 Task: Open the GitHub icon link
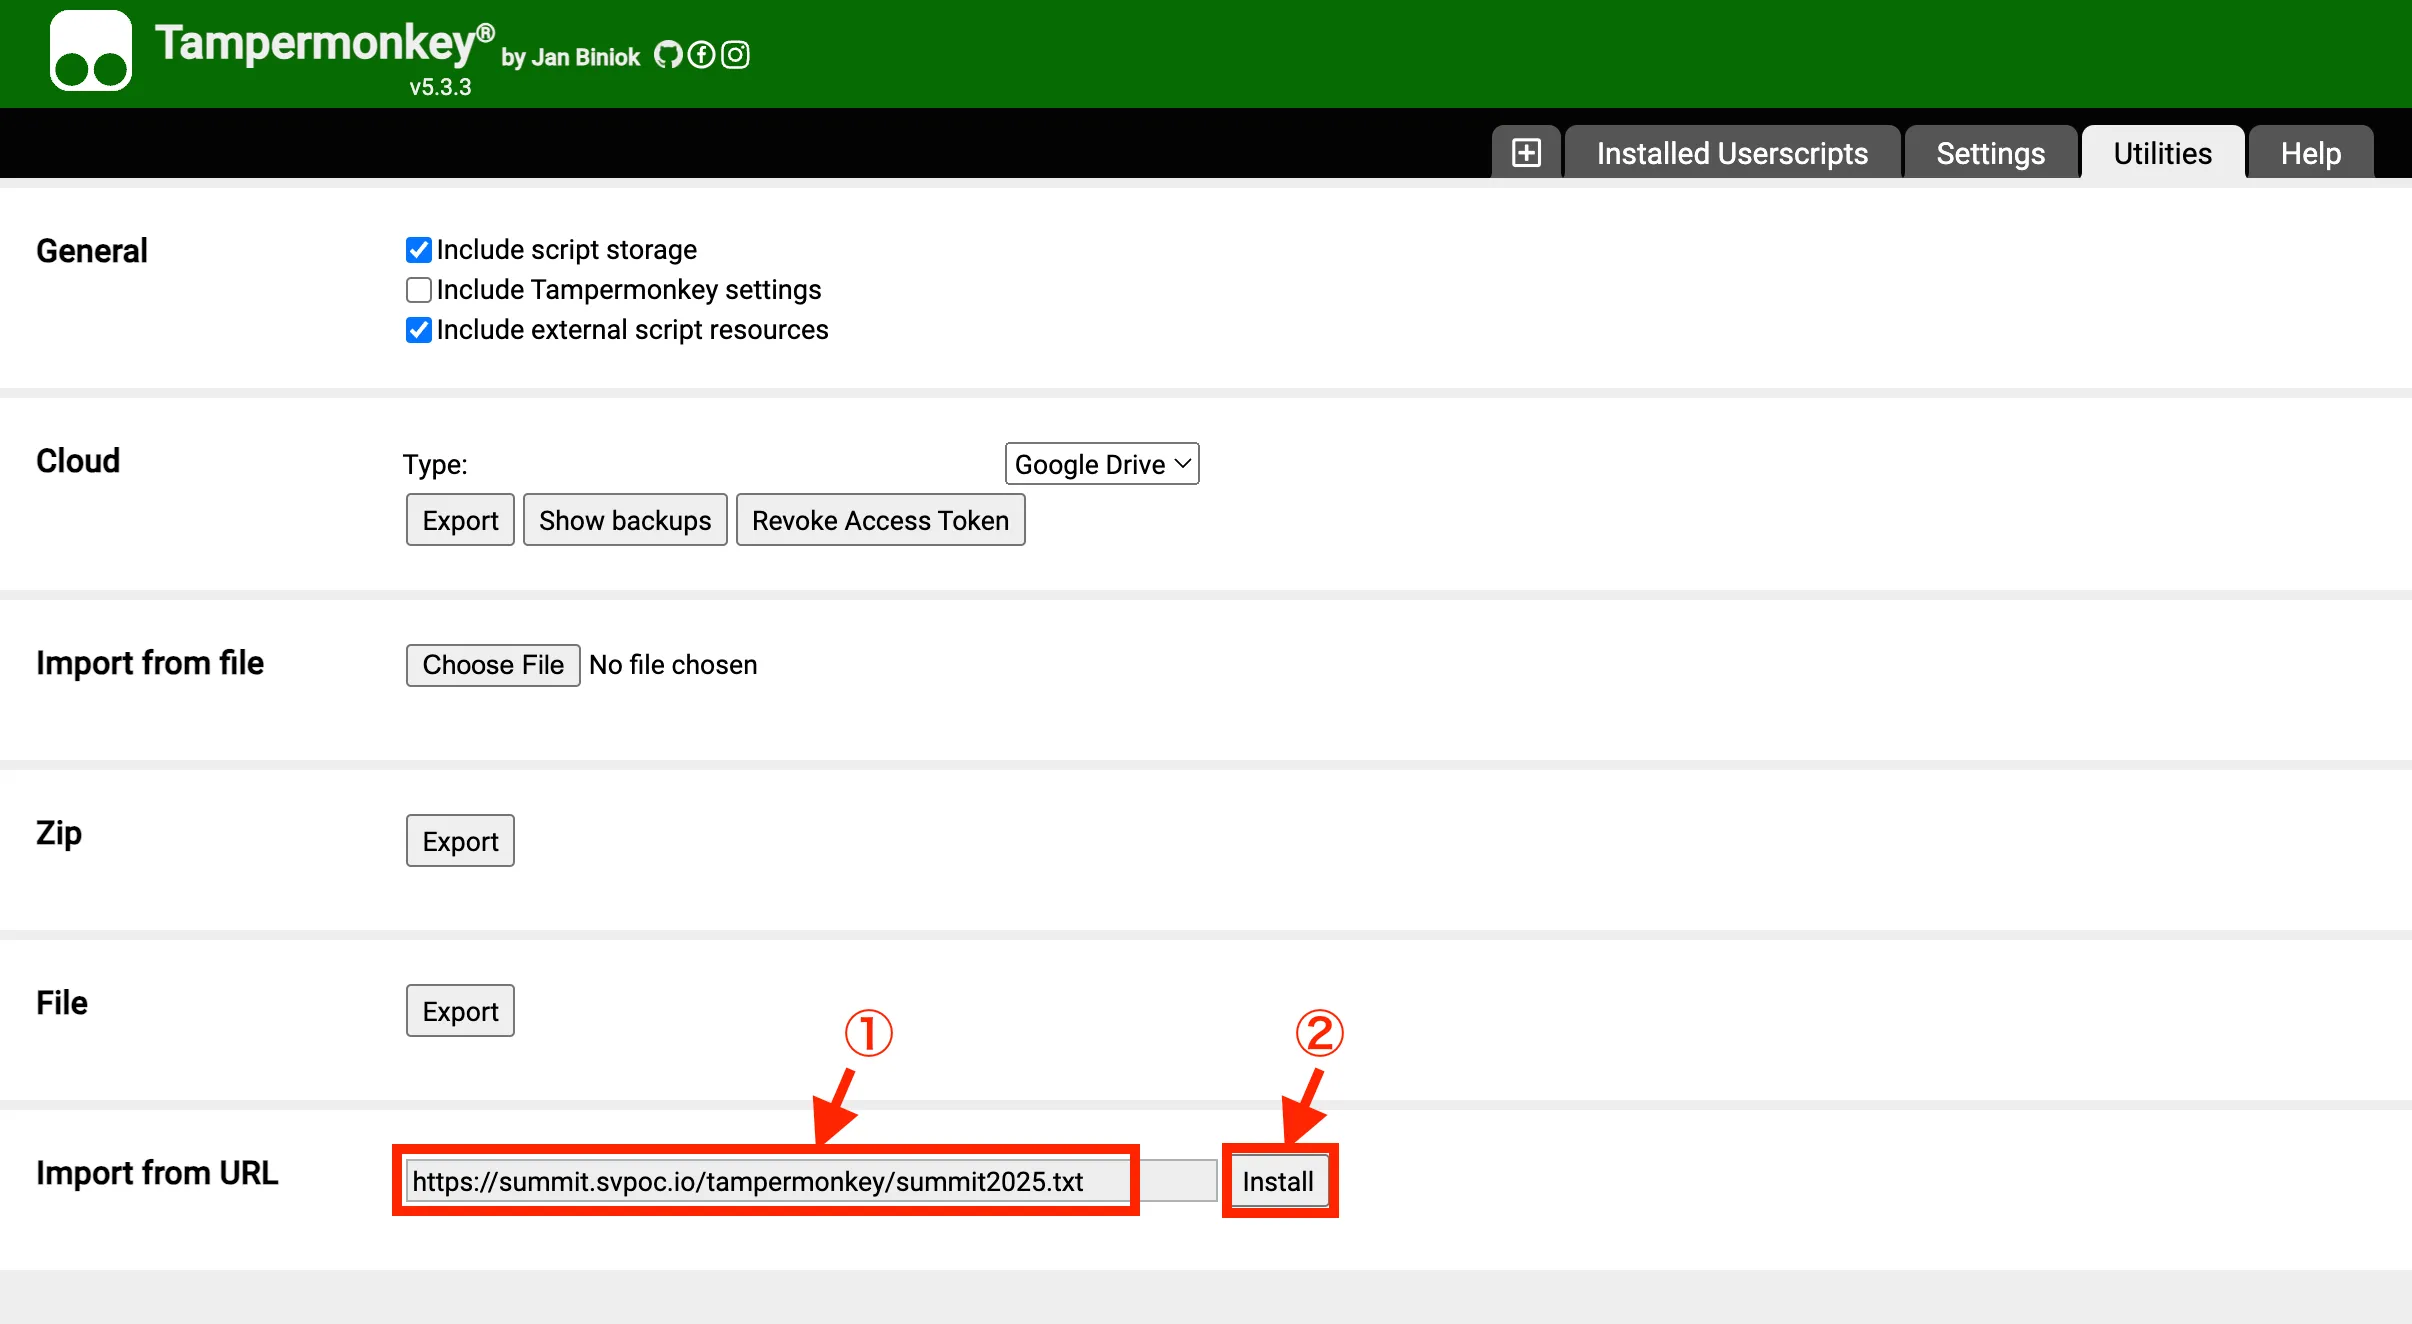[x=668, y=54]
